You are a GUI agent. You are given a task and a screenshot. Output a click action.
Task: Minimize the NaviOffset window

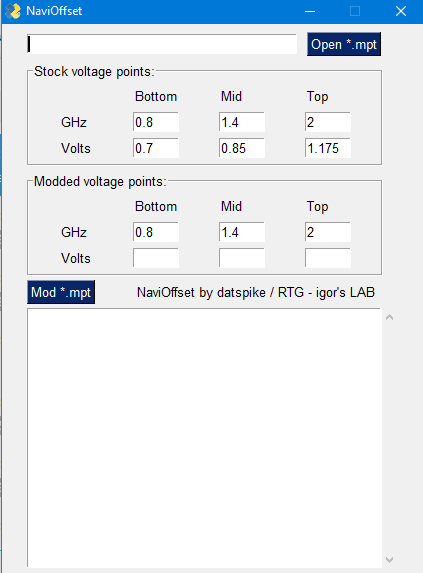pyautogui.click(x=310, y=11)
